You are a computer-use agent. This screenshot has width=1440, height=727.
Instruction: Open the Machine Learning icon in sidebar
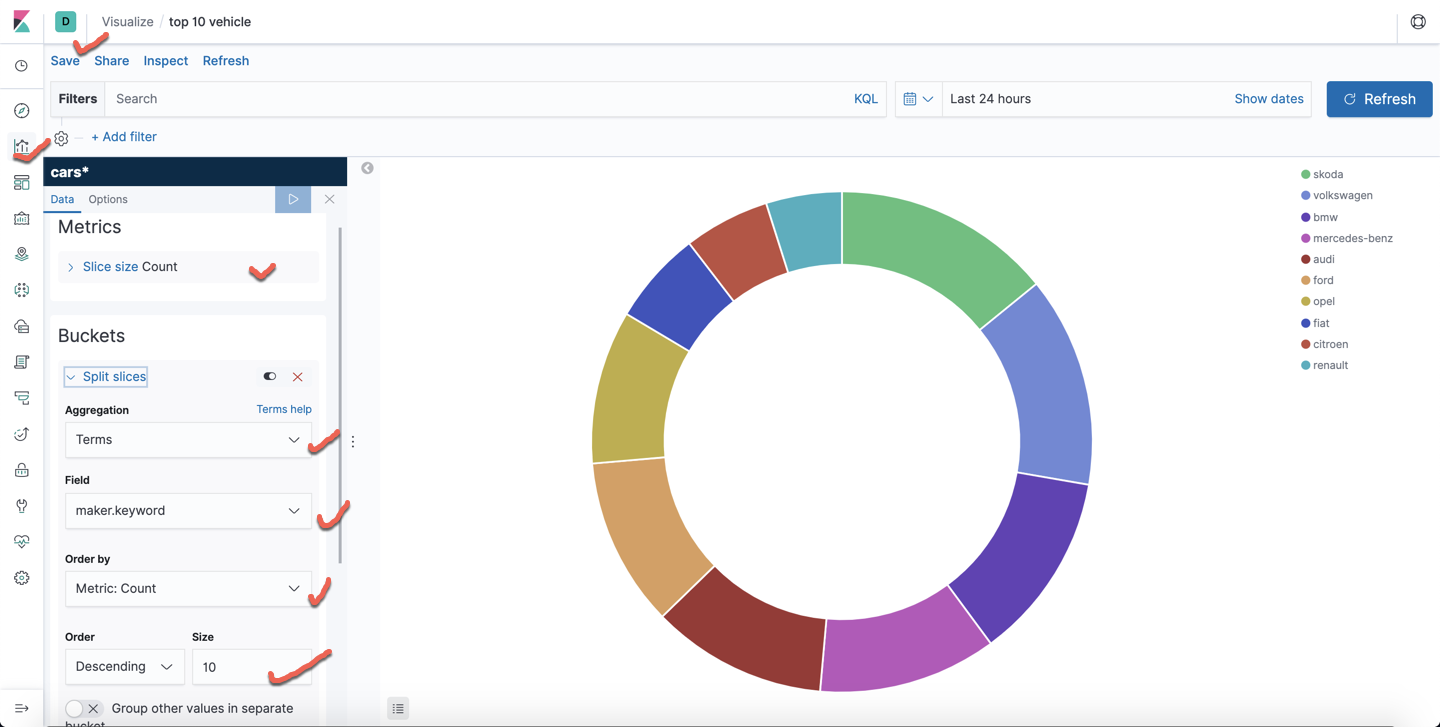coord(21,289)
